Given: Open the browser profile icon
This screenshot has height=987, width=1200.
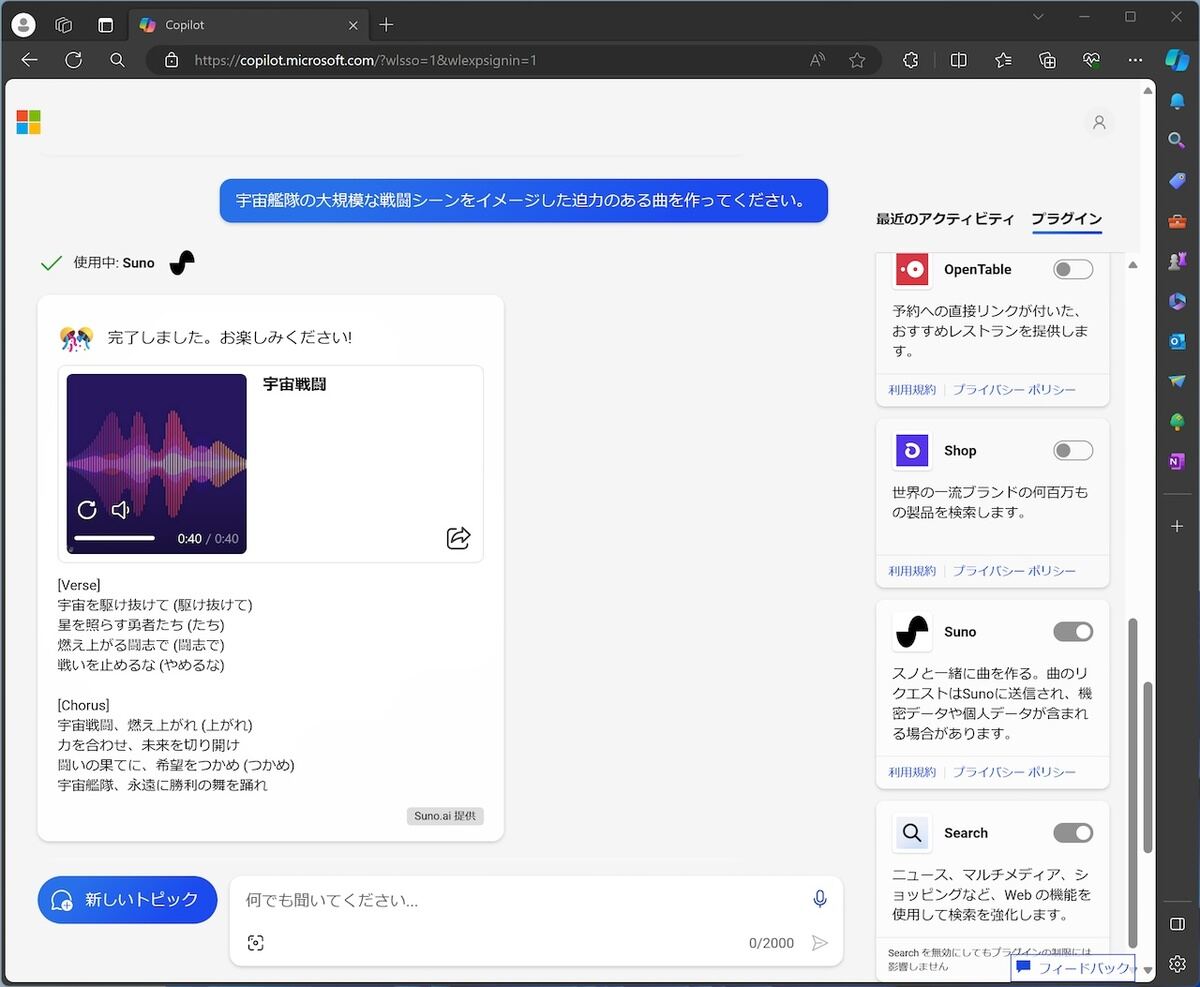Looking at the screenshot, I should [x=22, y=25].
